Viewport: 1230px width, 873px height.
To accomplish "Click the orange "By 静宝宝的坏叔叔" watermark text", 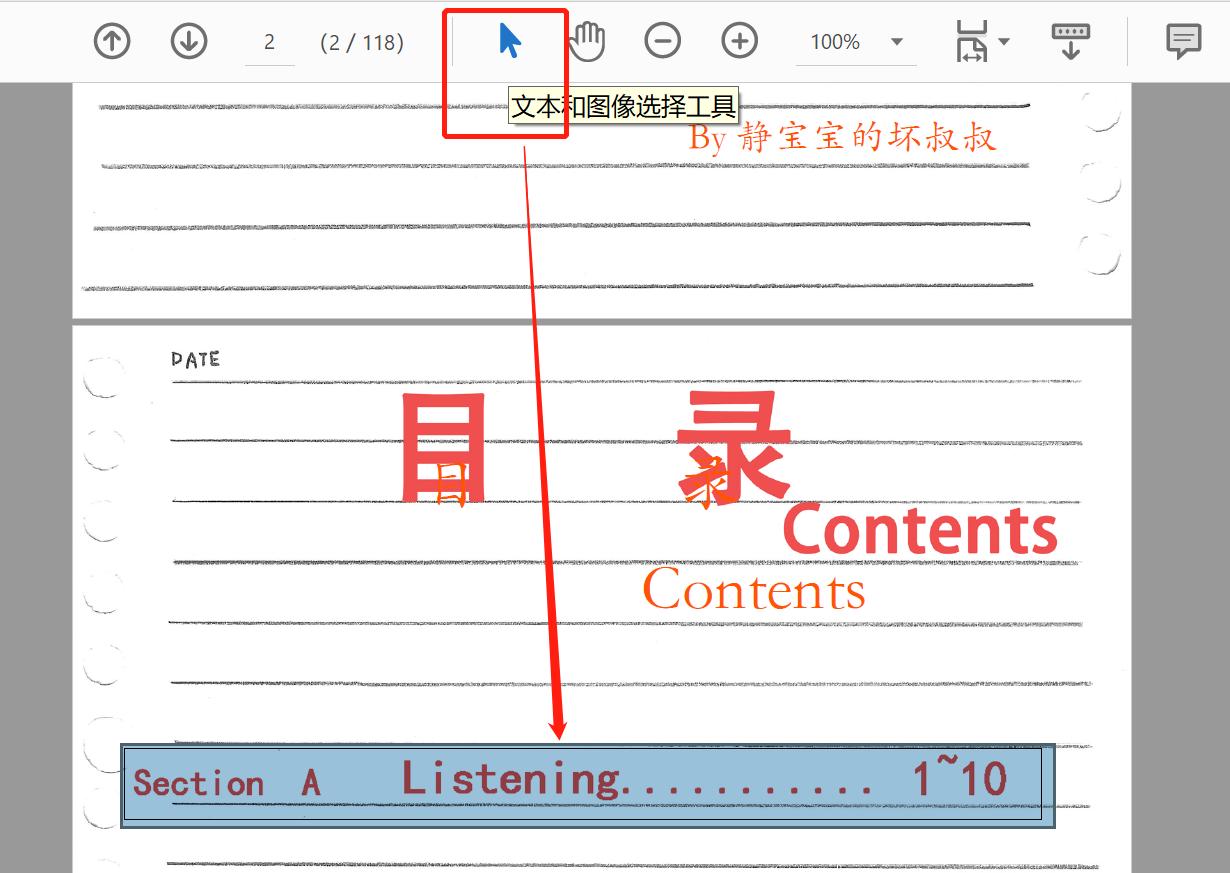I will [x=845, y=138].
